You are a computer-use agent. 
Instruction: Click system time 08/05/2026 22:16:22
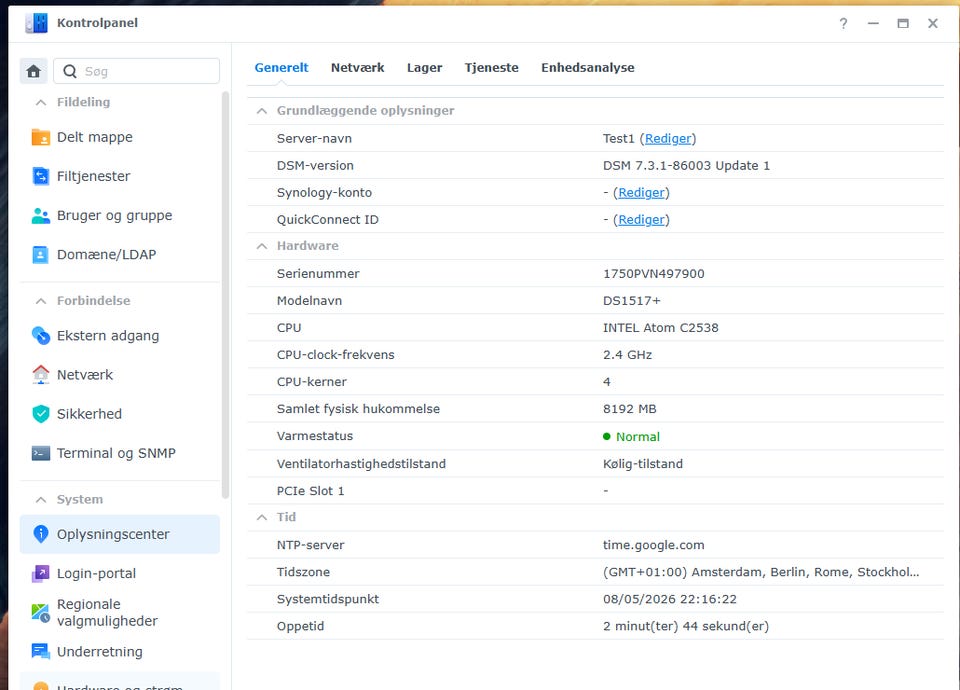pos(670,599)
